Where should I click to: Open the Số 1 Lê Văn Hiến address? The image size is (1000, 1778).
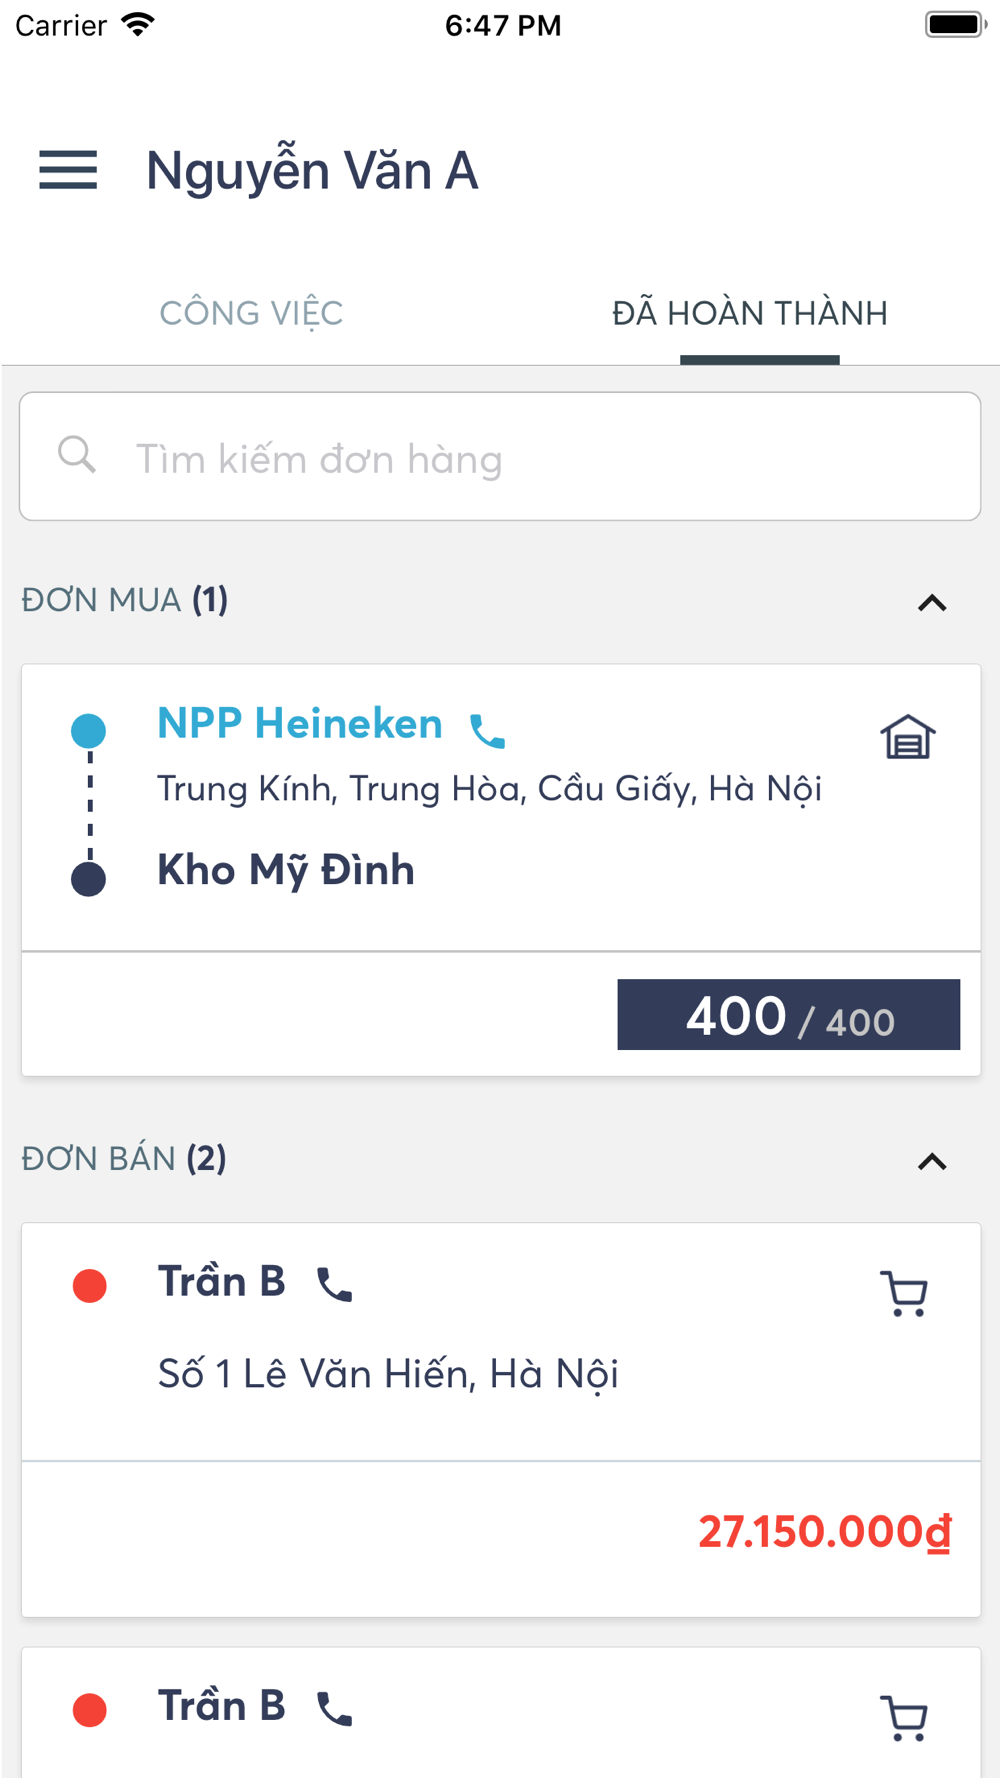tap(388, 1374)
